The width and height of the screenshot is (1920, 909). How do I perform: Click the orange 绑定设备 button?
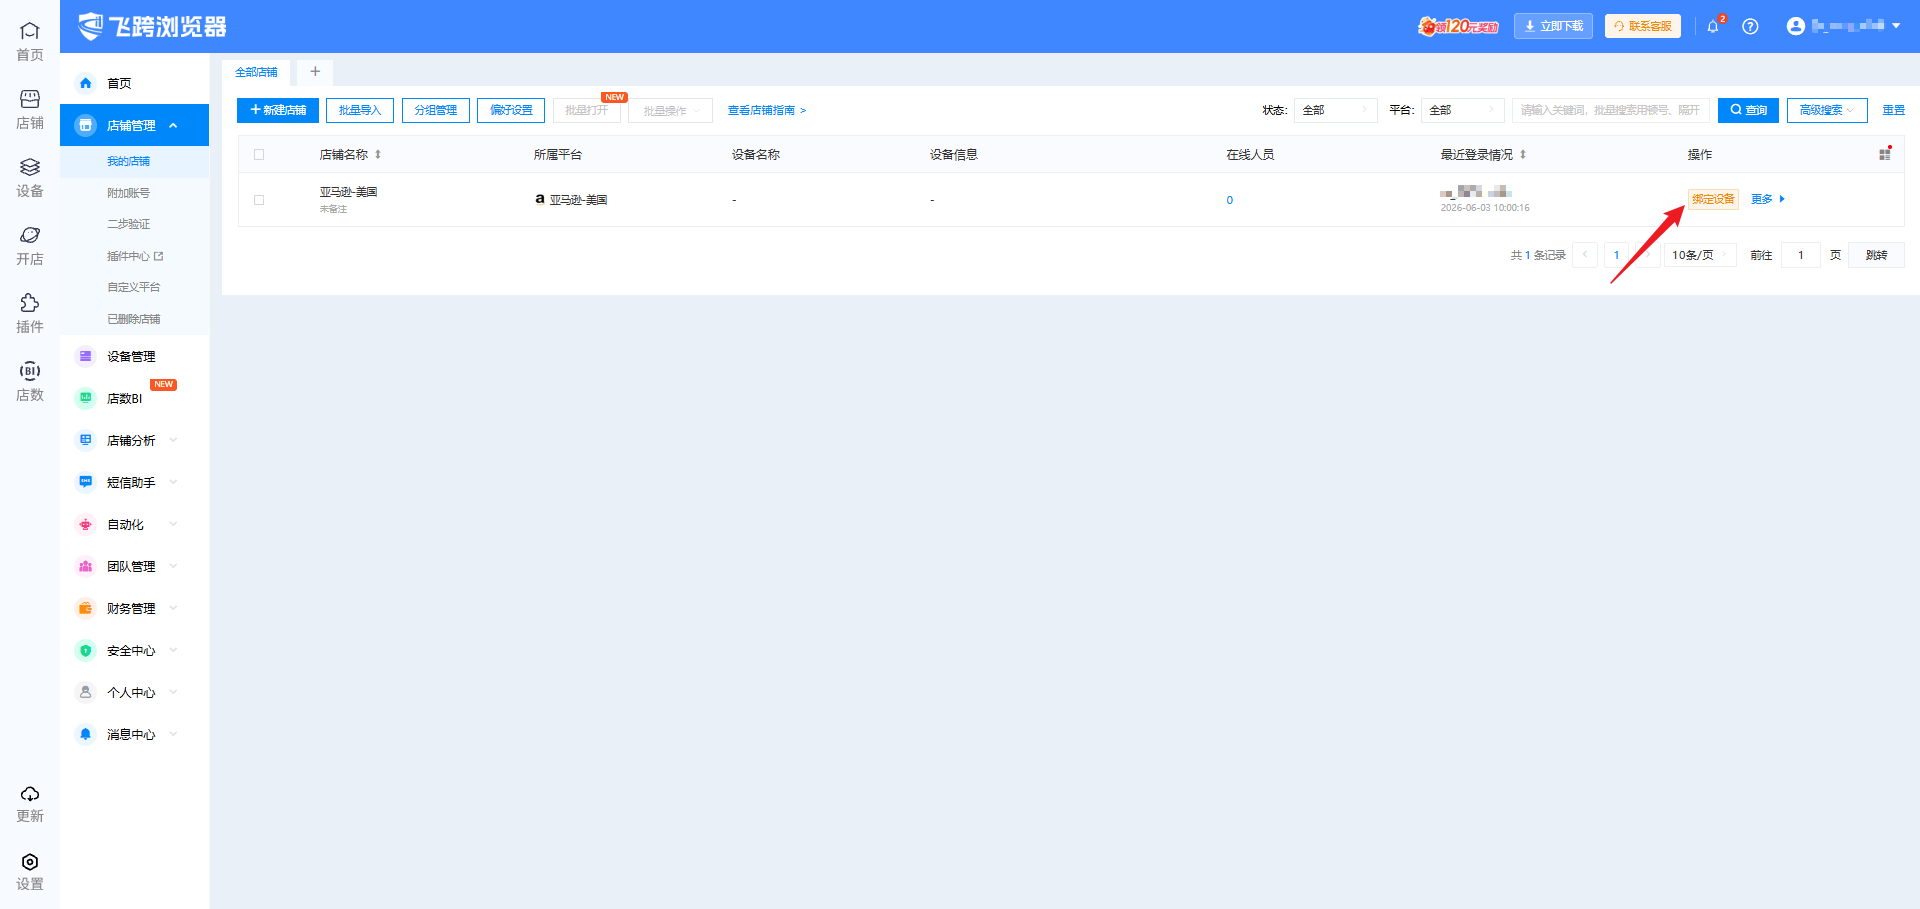click(x=1713, y=199)
